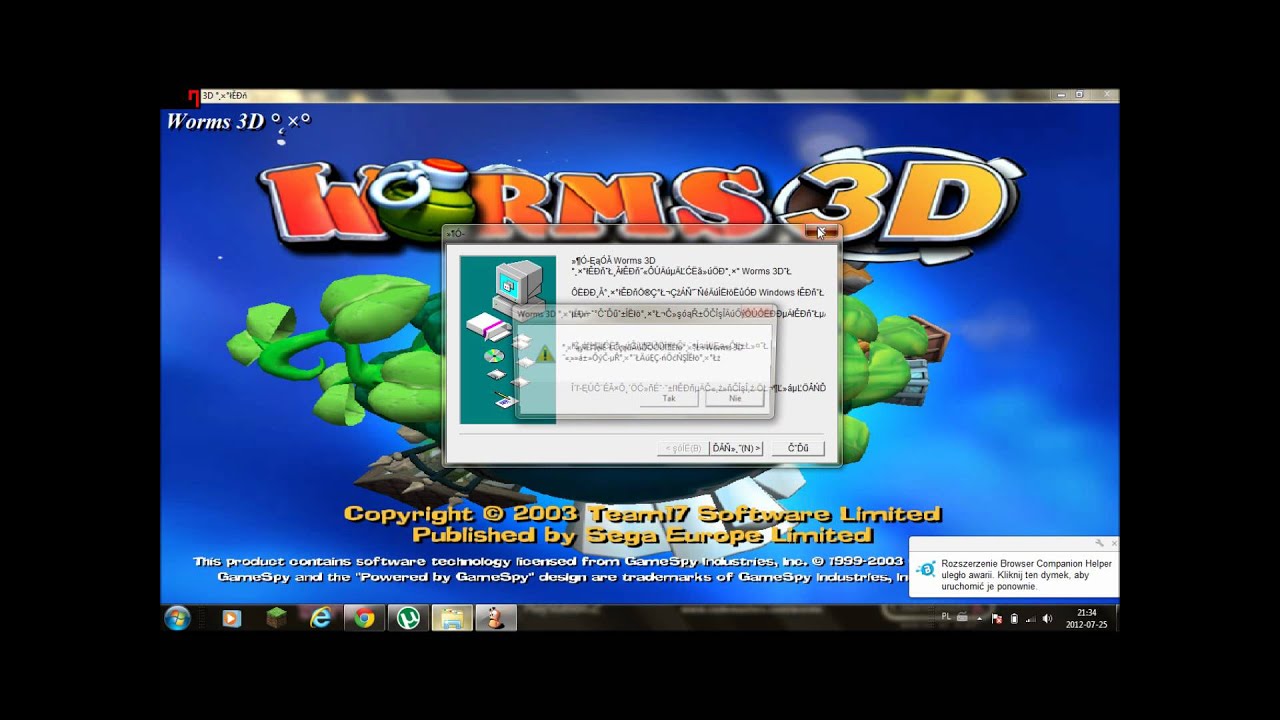
Task: Click the Browser Companion icon inside the balloon
Action: (x=928, y=568)
